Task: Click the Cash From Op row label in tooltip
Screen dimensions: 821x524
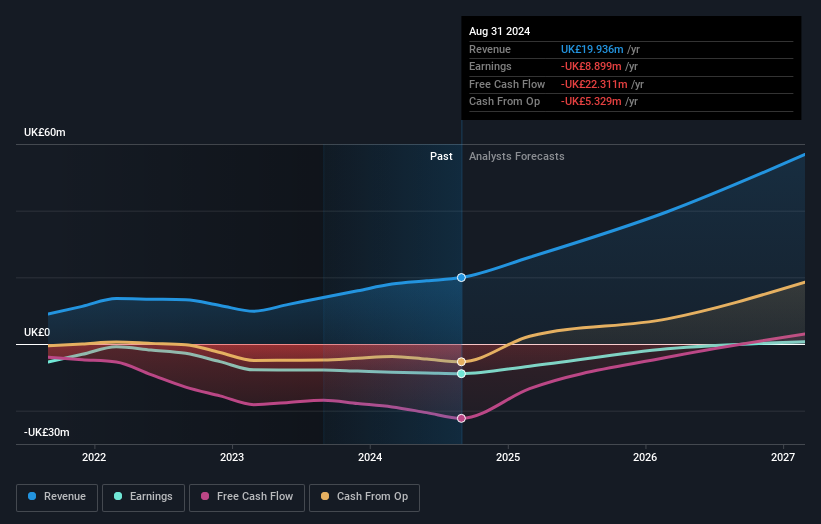Action: pyautogui.click(x=504, y=102)
